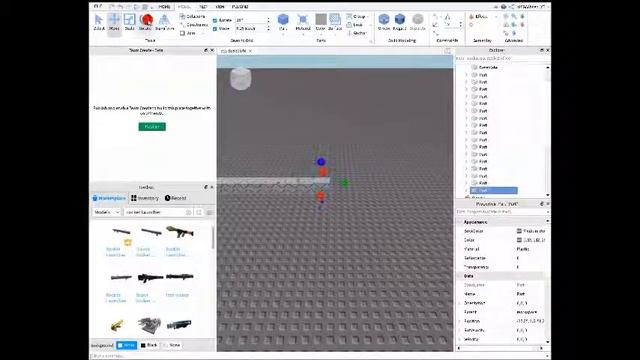Click the BrickColor swatch in Properties
Screen dimensions: 640x360
pos(519,231)
